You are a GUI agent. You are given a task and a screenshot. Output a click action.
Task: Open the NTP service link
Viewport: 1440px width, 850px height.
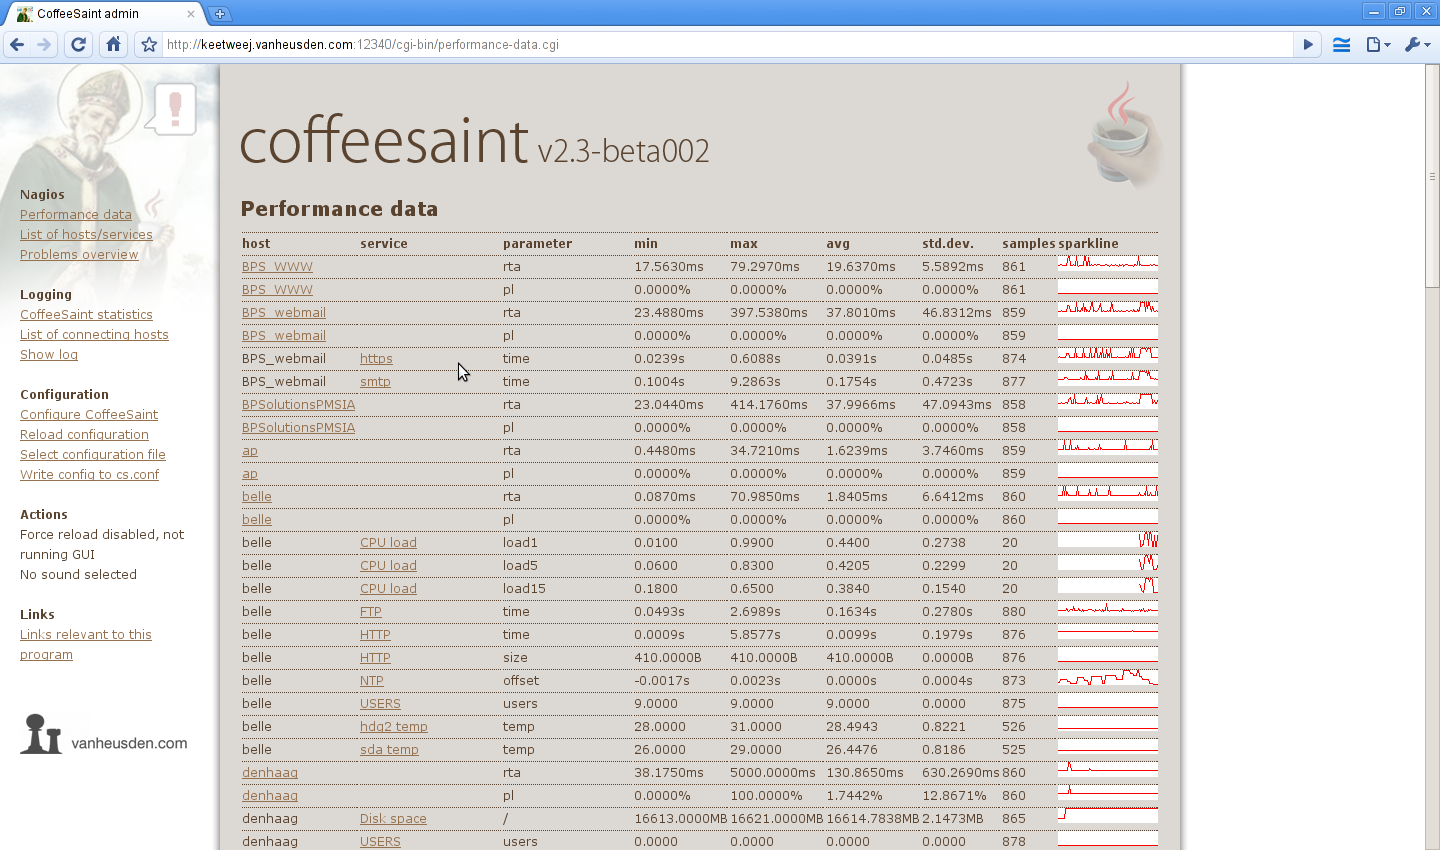372,681
